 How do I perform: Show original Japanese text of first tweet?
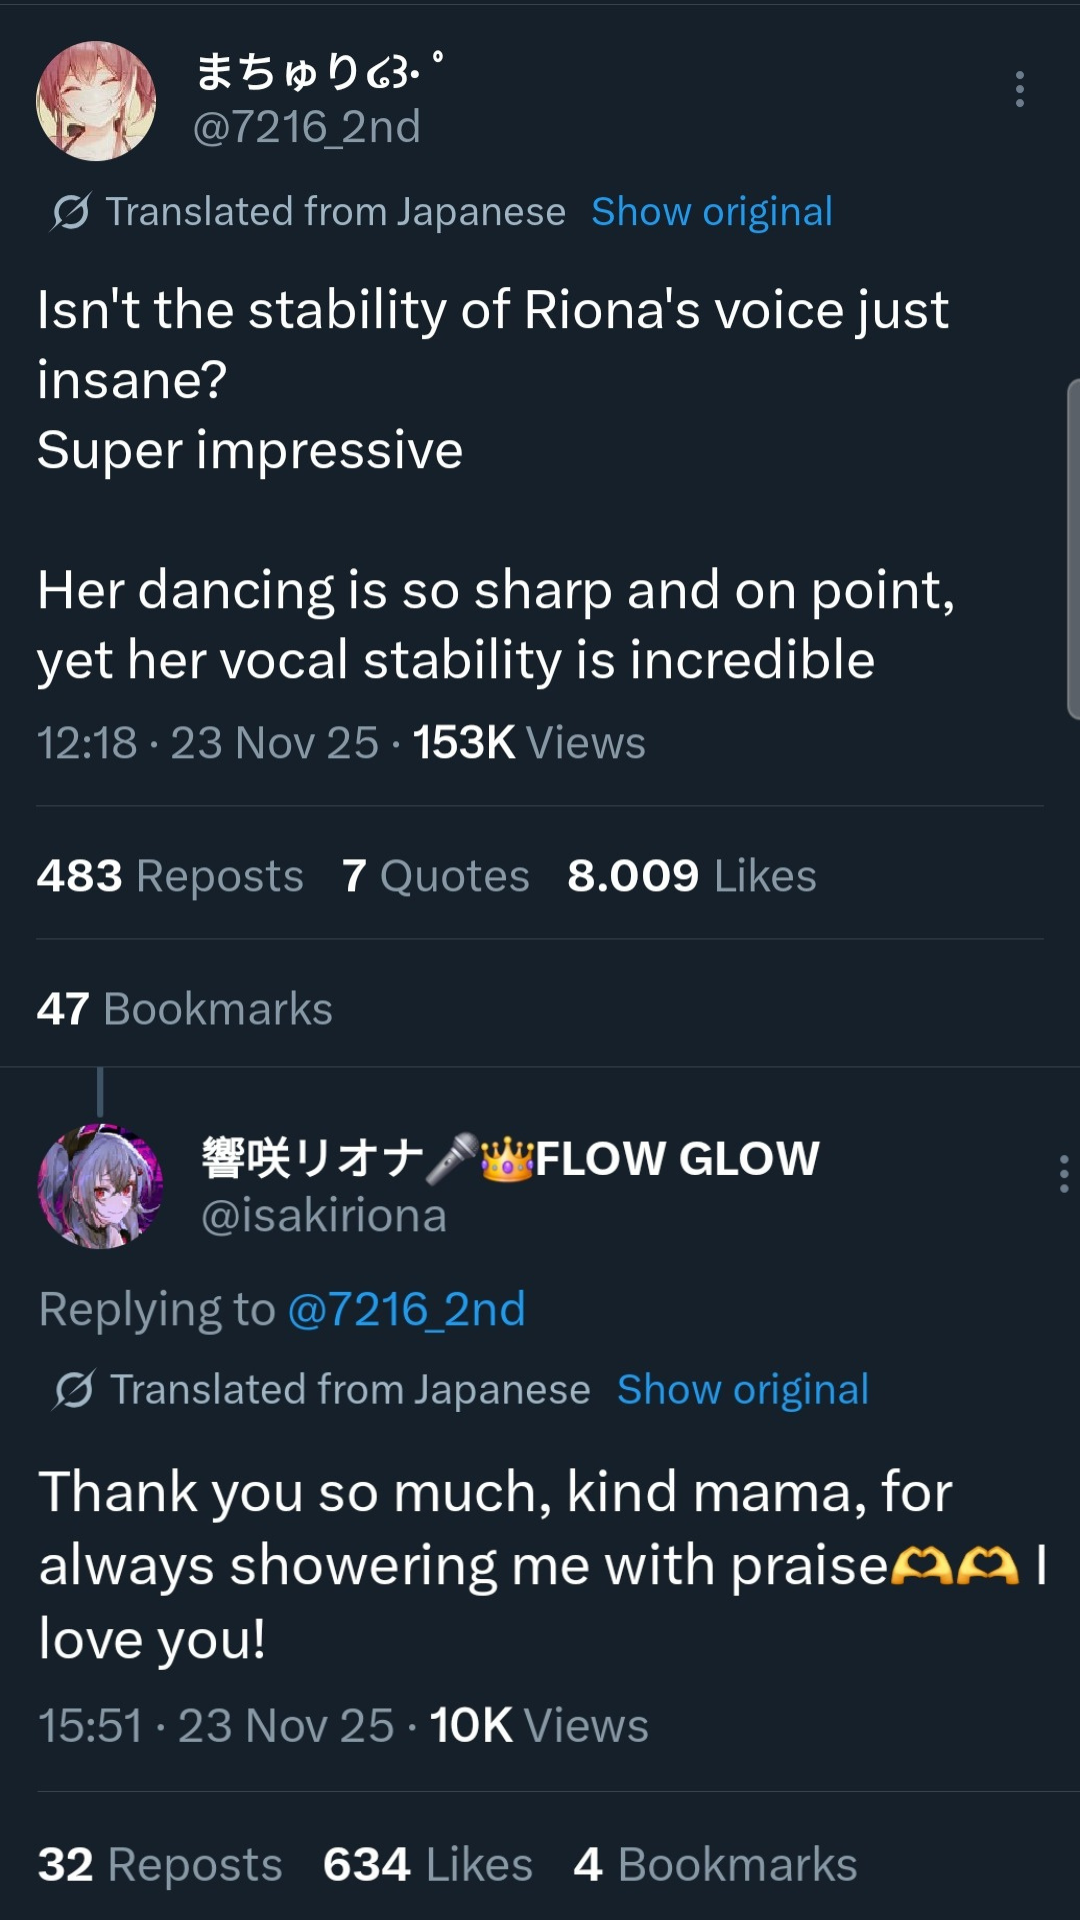click(x=711, y=212)
